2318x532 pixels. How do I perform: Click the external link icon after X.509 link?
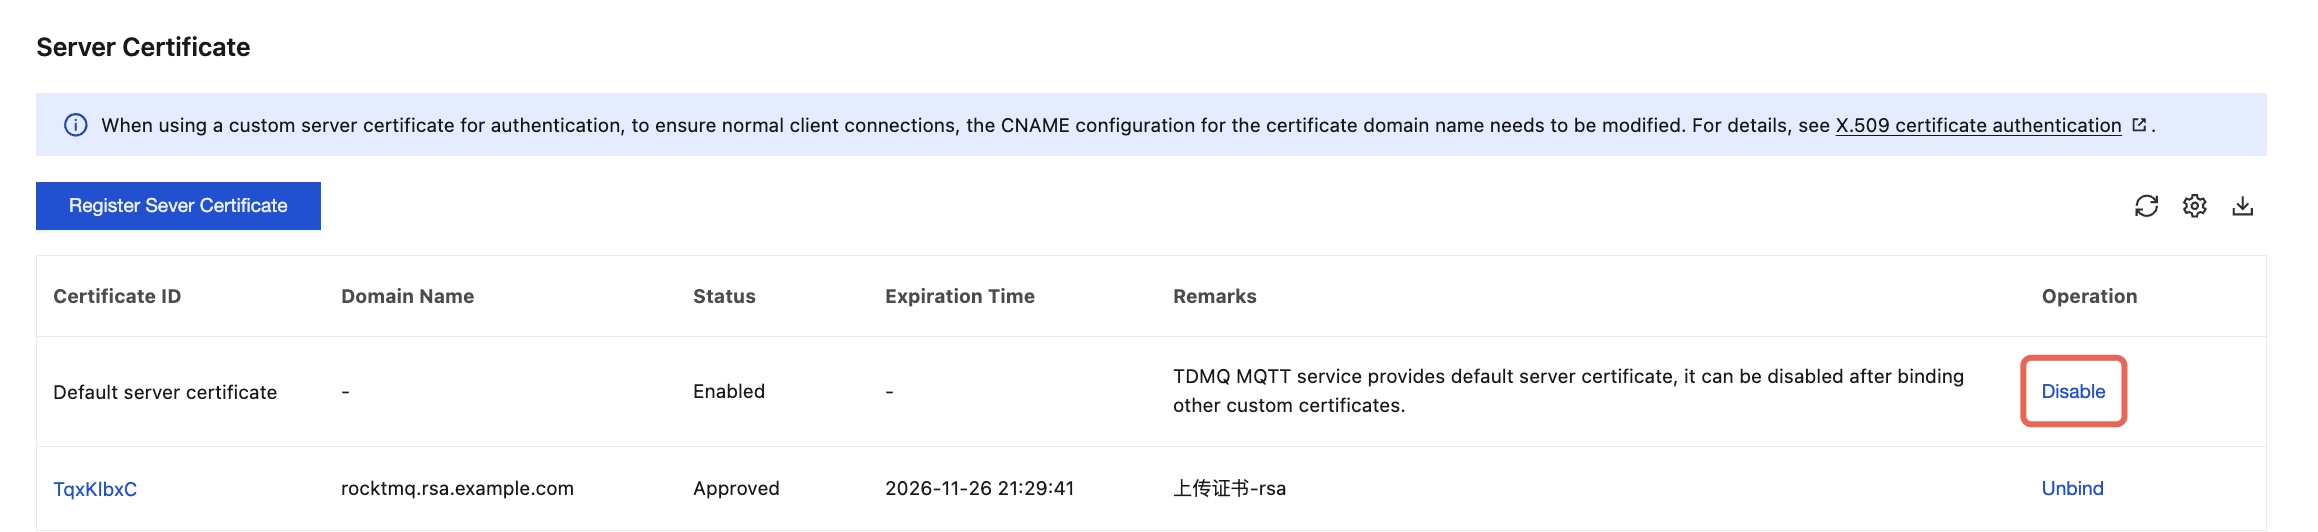coord(2139,125)
